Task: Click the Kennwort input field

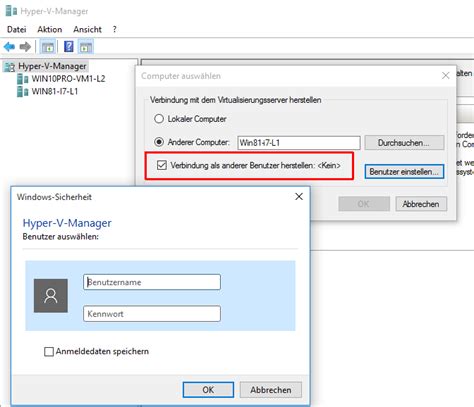Action: (x=152, y=314)
